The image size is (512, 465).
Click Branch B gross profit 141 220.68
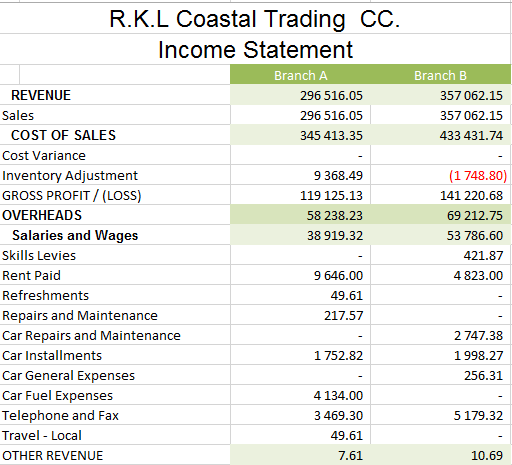pyautogui.click(x=471, y=196)
